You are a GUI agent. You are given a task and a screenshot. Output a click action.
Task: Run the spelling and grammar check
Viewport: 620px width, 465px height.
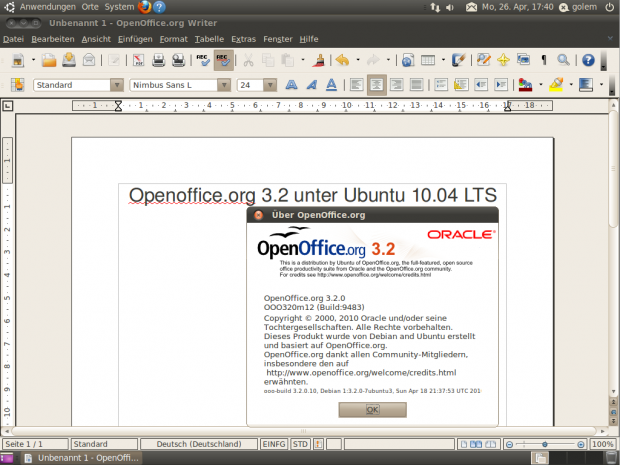coord(203,60)
